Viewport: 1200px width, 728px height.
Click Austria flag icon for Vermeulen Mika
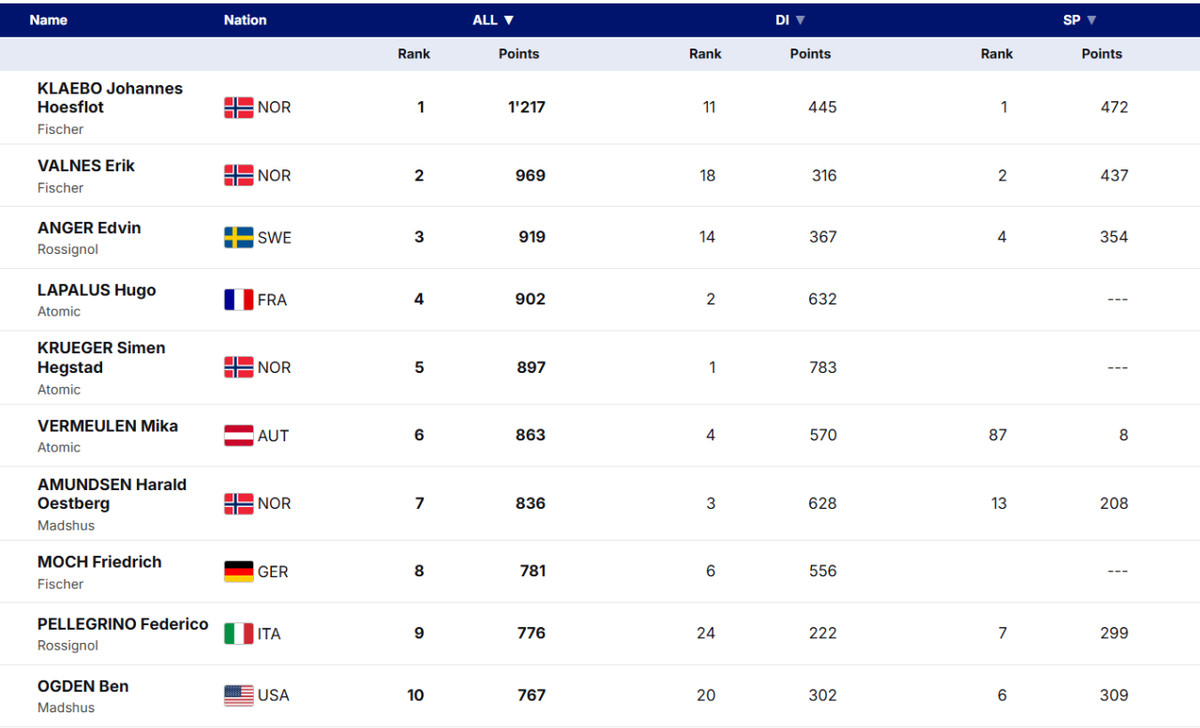(238, 435)
